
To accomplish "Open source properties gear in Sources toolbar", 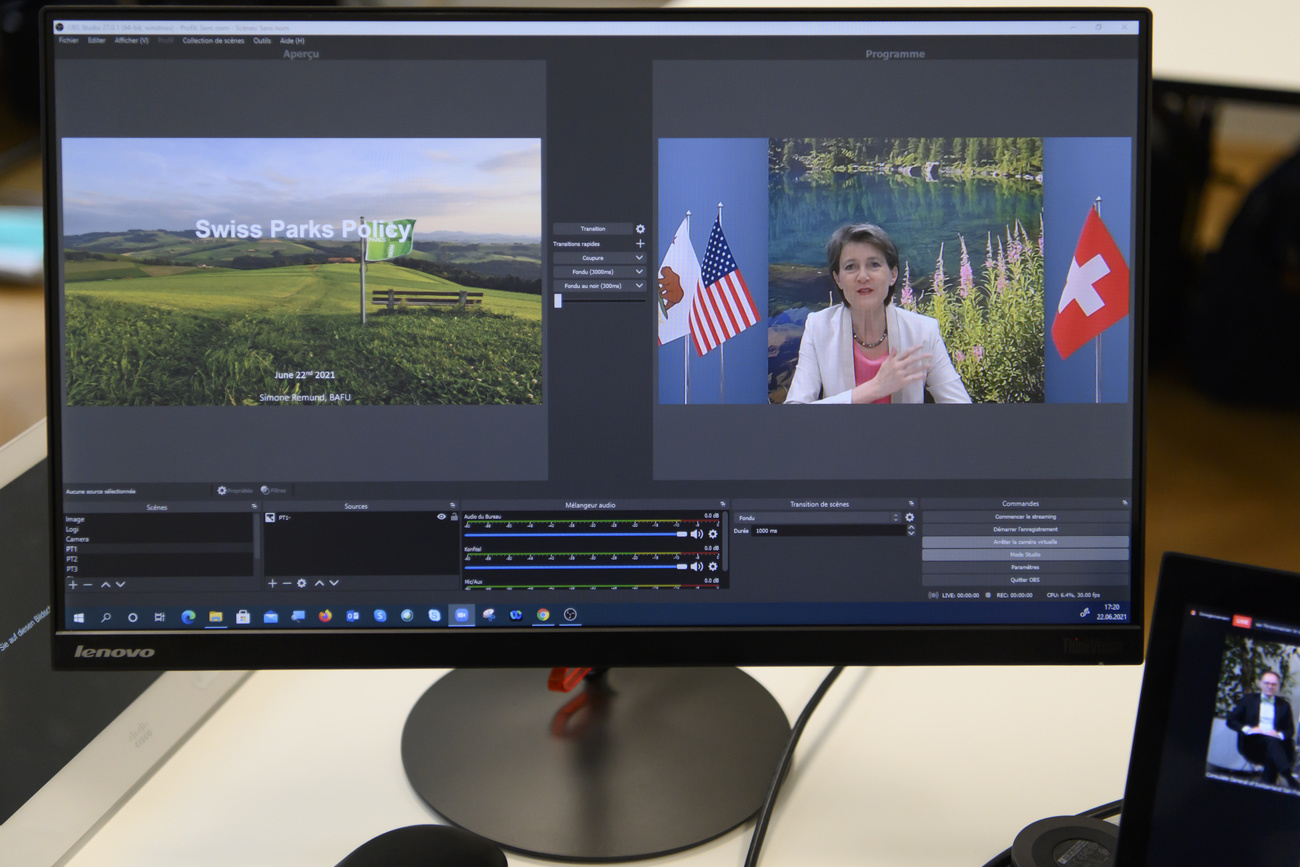I will coord(301,583).
